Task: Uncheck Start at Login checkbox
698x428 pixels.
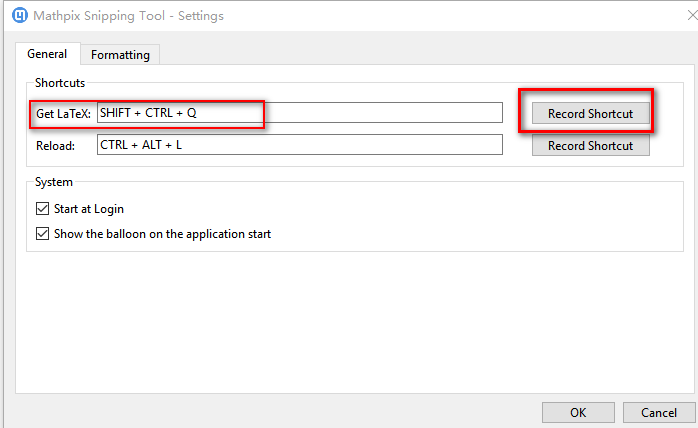Action: (42, 208)
